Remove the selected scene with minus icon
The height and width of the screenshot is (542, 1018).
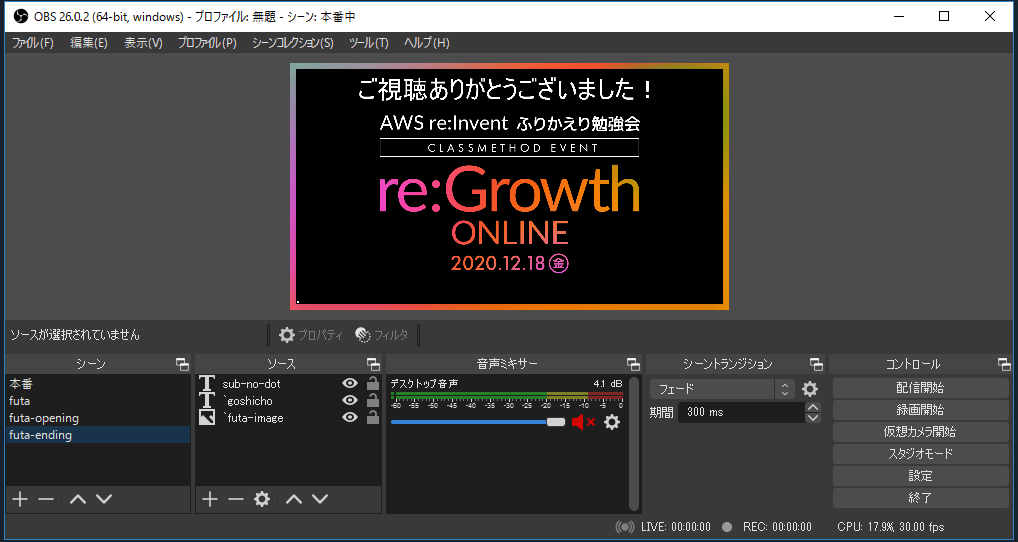point(45,499)
